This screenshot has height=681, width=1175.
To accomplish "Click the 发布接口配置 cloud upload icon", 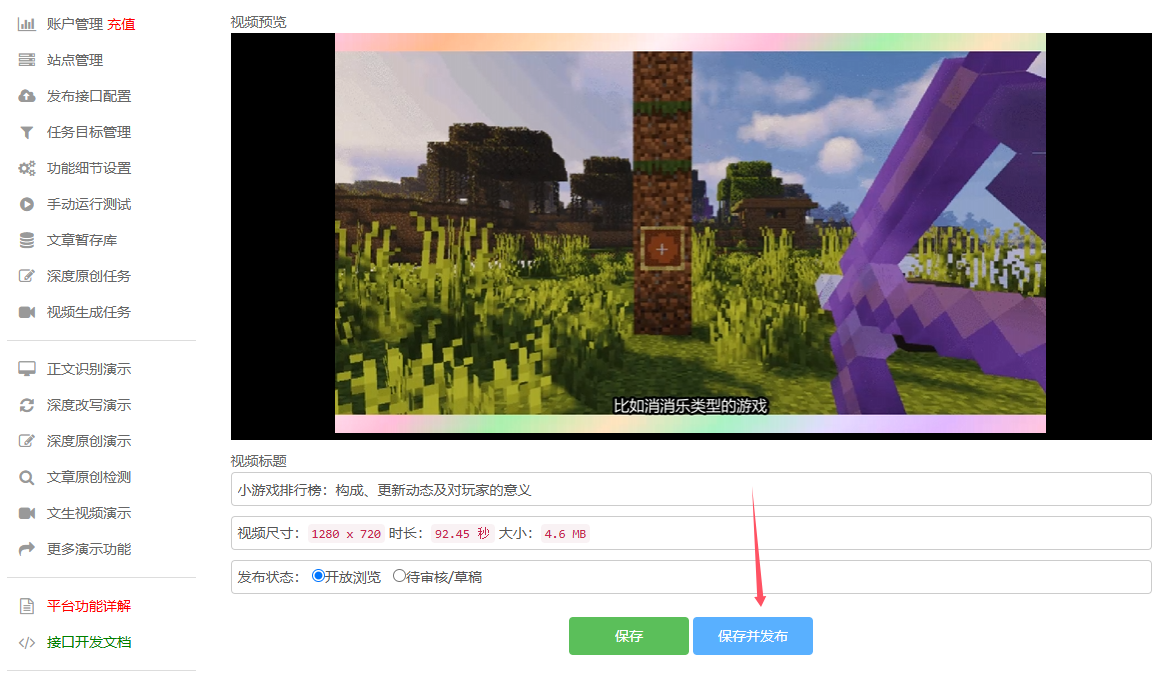I will 27,96.
